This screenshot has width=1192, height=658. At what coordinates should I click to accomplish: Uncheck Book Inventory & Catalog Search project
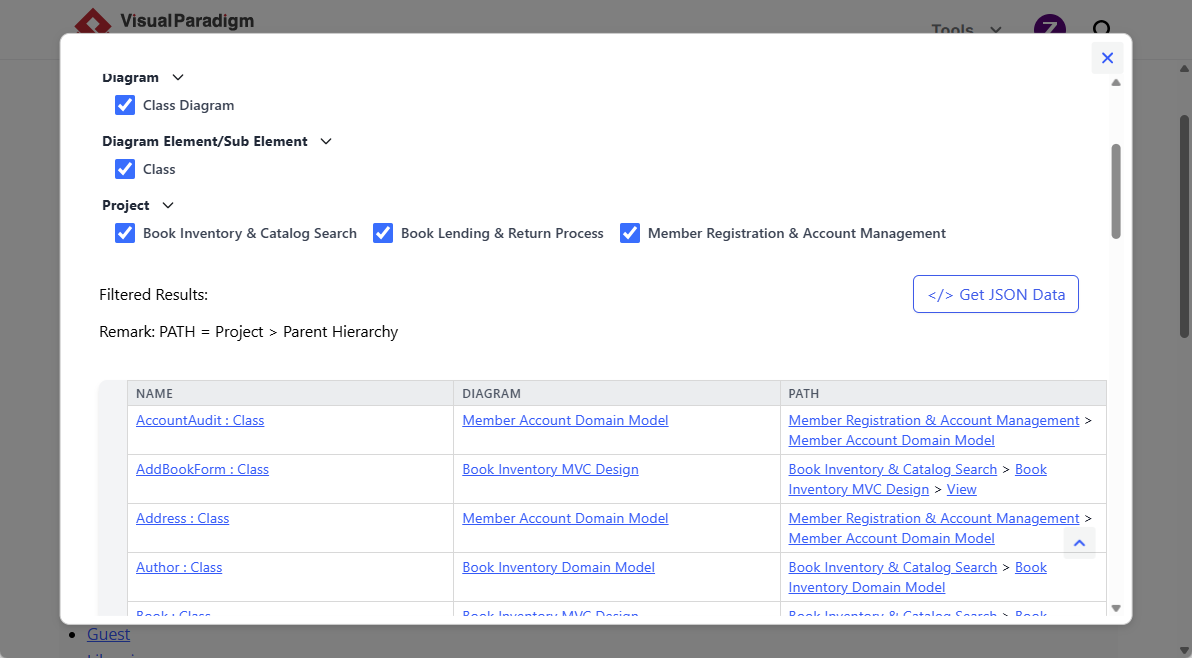125,233
